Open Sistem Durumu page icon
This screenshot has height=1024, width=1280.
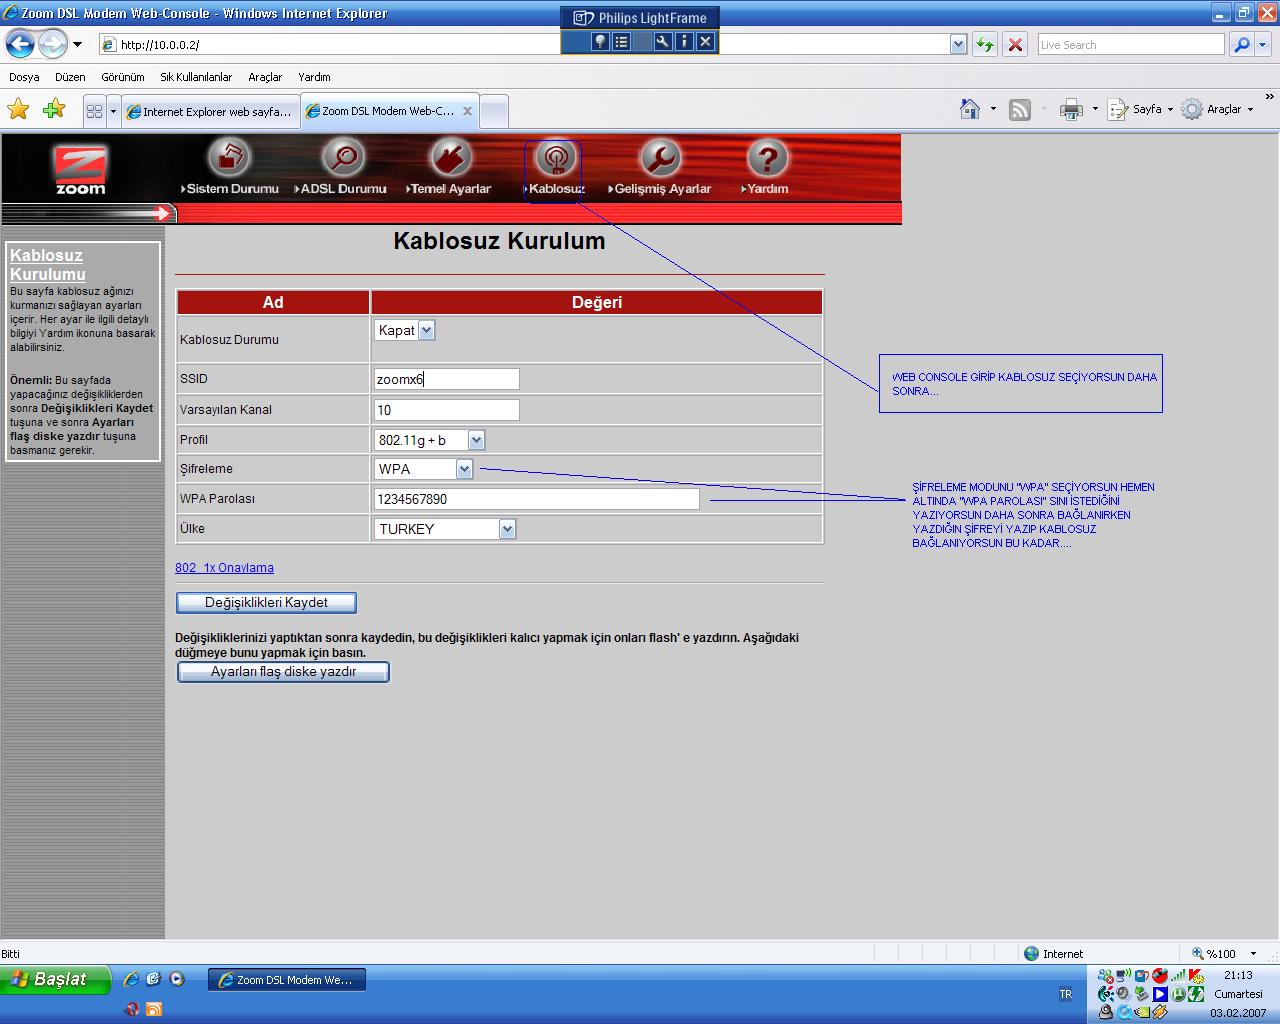[x=229, y=158]
